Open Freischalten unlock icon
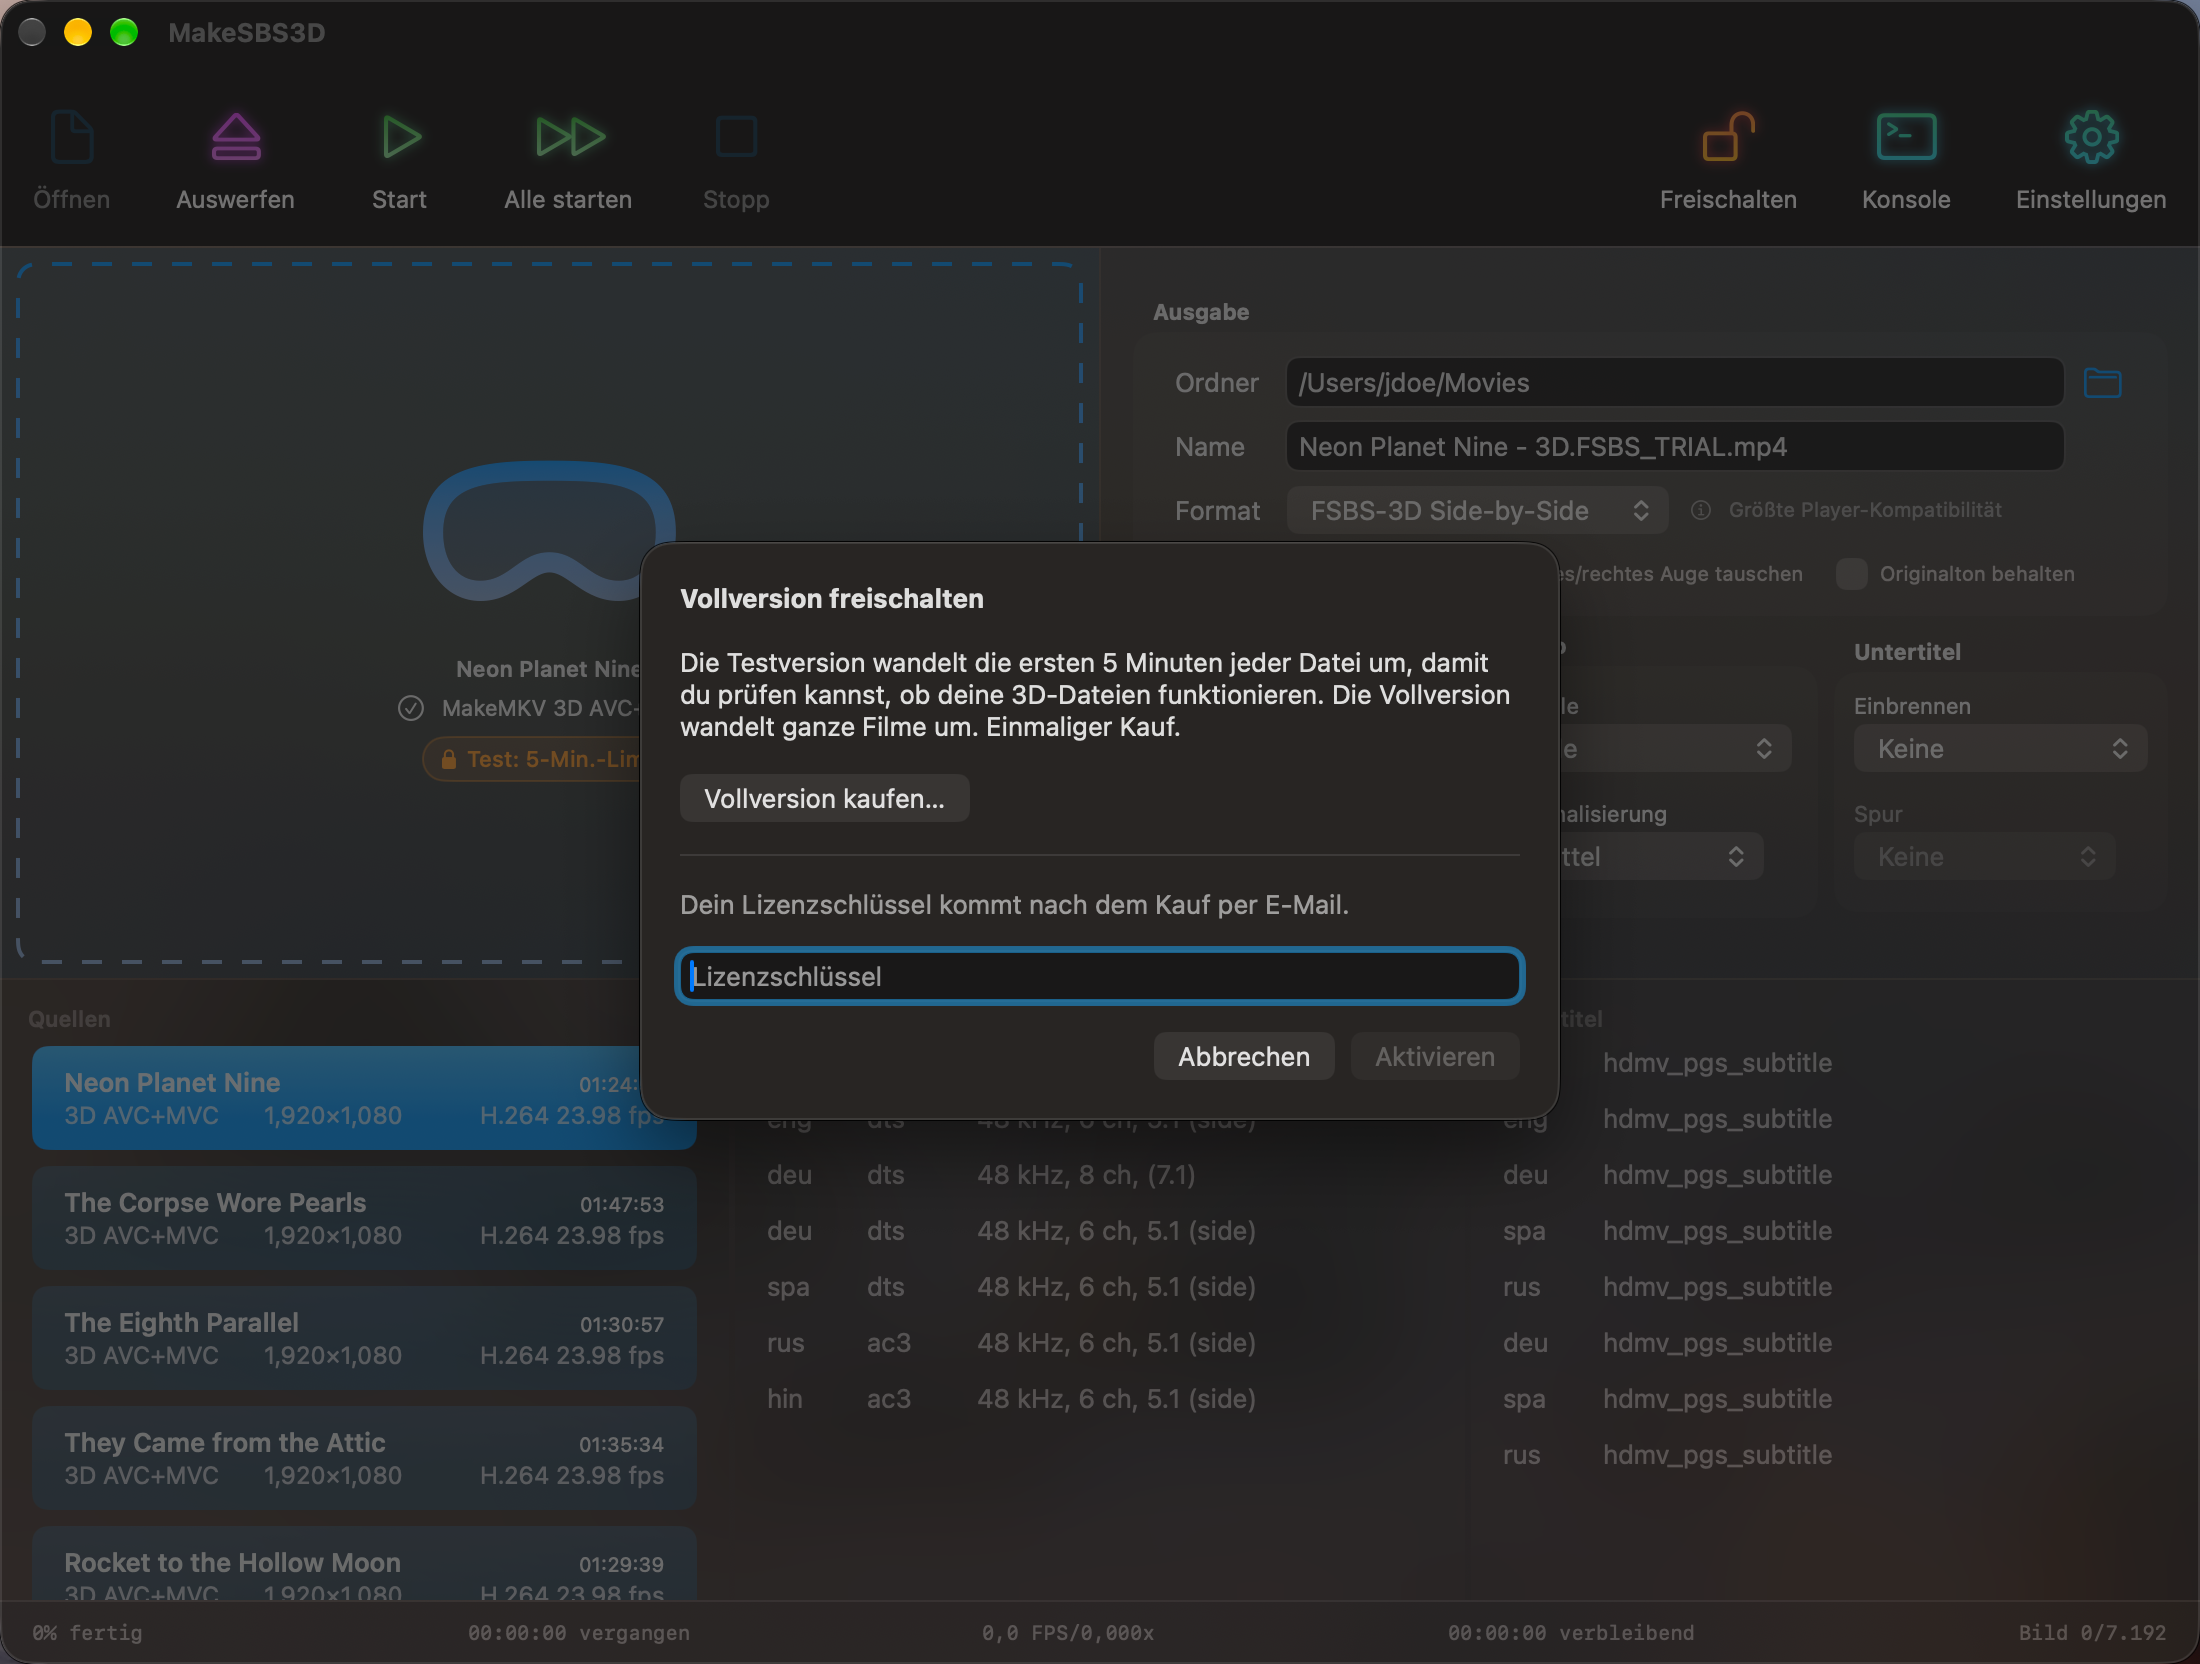Viewport: 2200px width, 1664px height. (1729, 137)
